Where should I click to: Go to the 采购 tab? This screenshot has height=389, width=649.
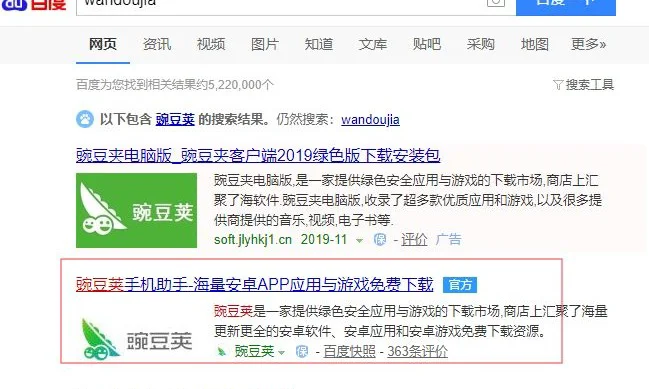(x=481, y=44)
